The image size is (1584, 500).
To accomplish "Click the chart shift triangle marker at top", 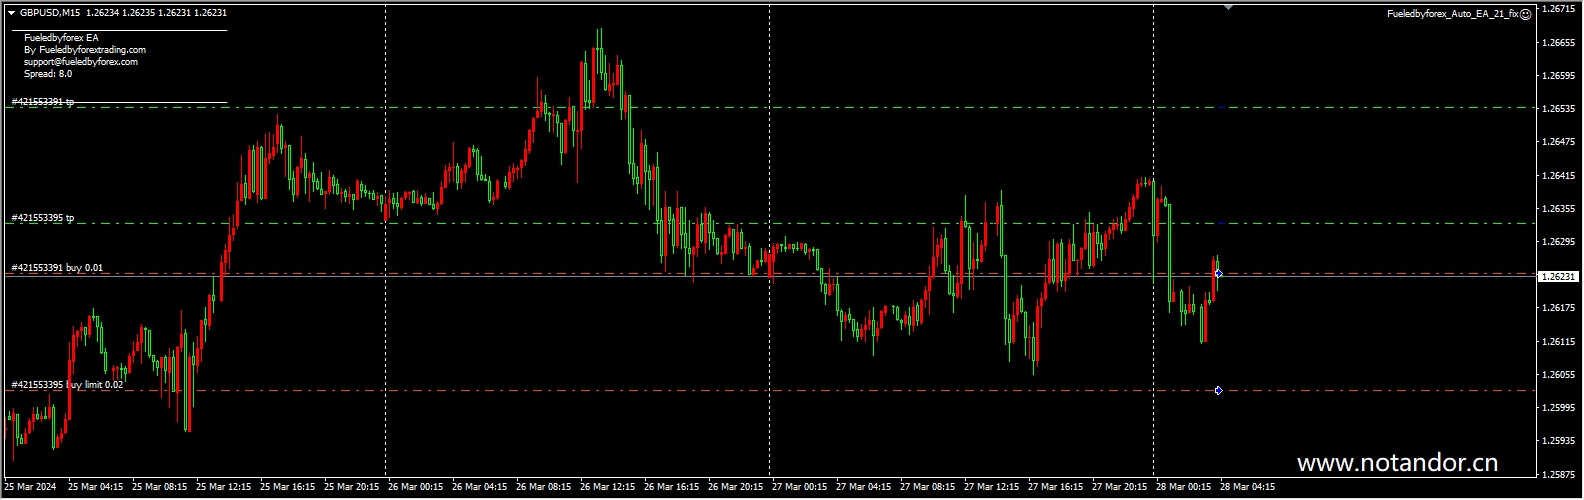I will (x=1228, y=7).
